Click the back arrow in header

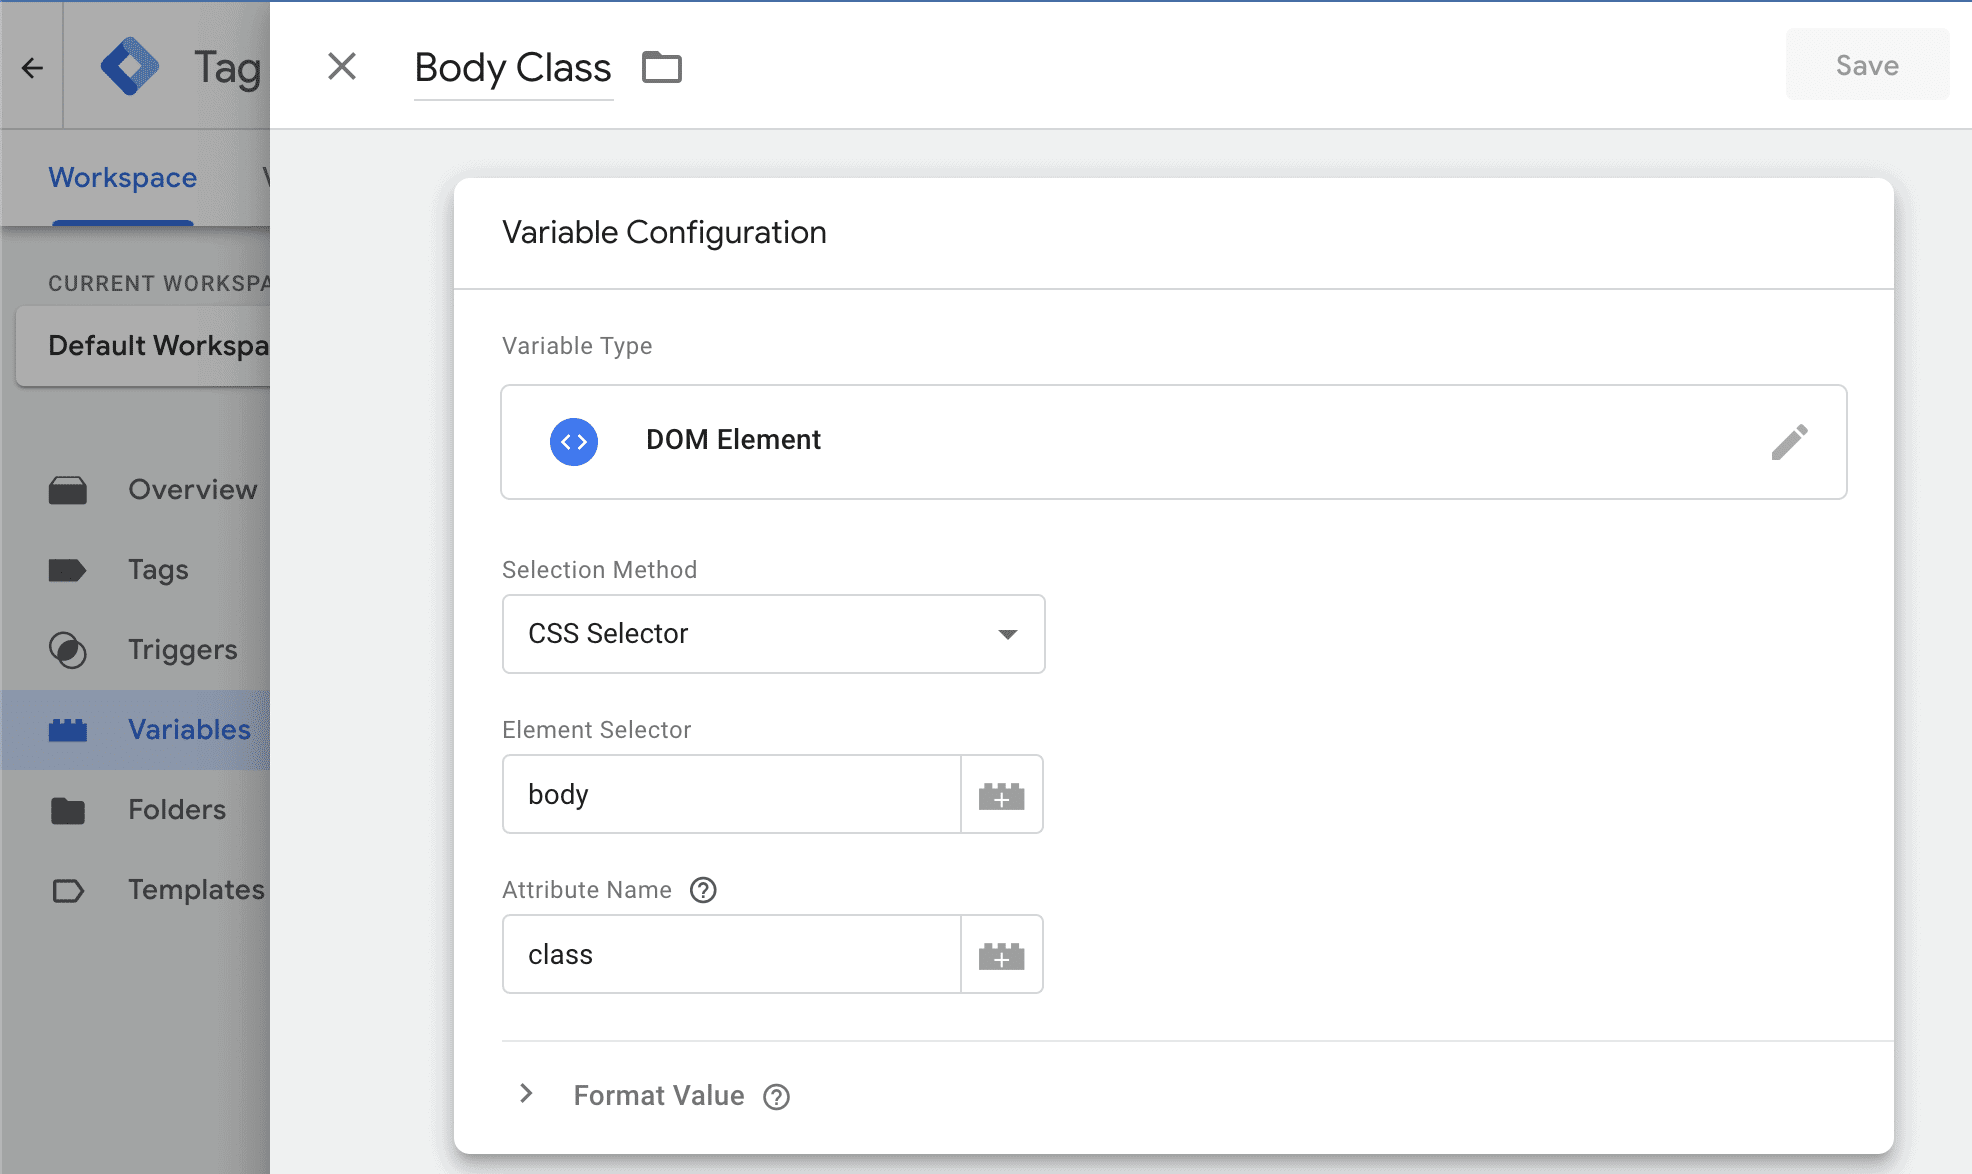(32, 67)
